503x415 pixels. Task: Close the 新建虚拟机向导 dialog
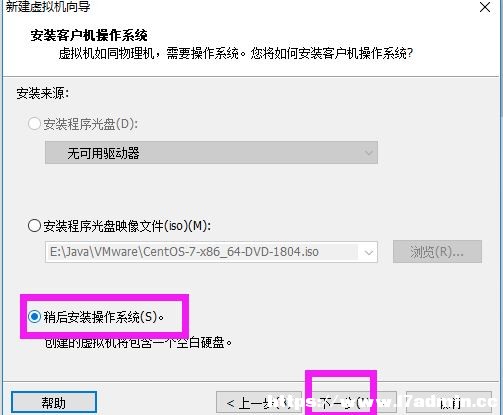pos(485,7)
